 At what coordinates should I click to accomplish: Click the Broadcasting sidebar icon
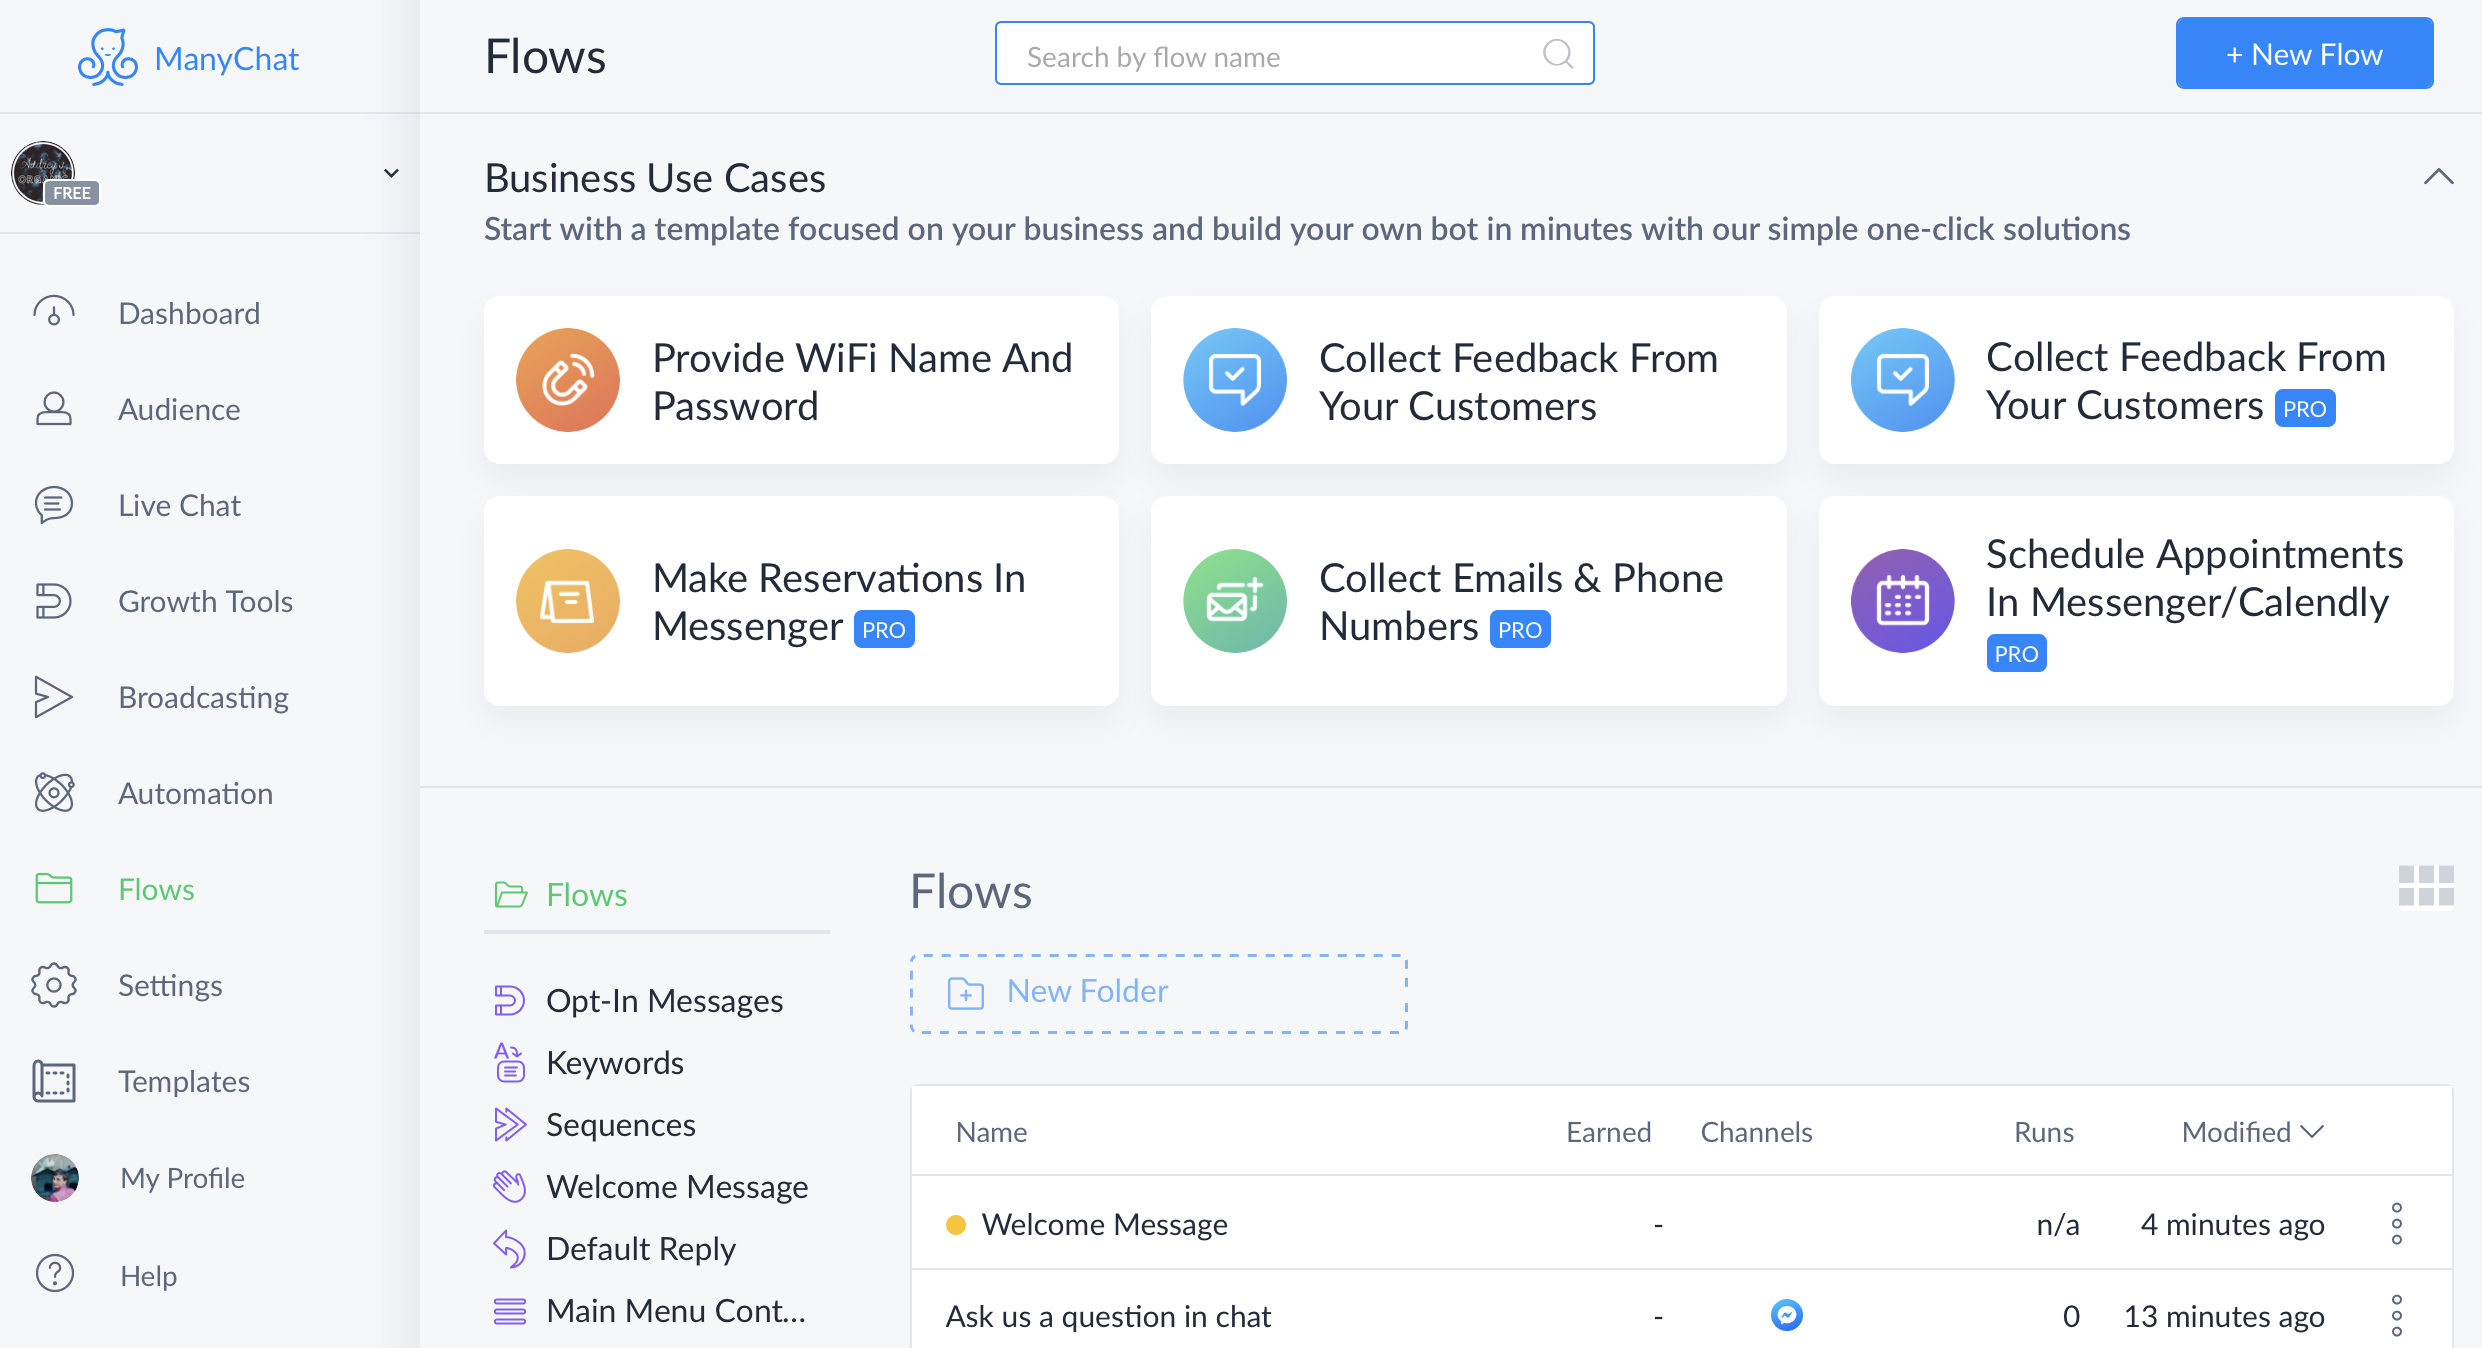(x=58, y=696)
